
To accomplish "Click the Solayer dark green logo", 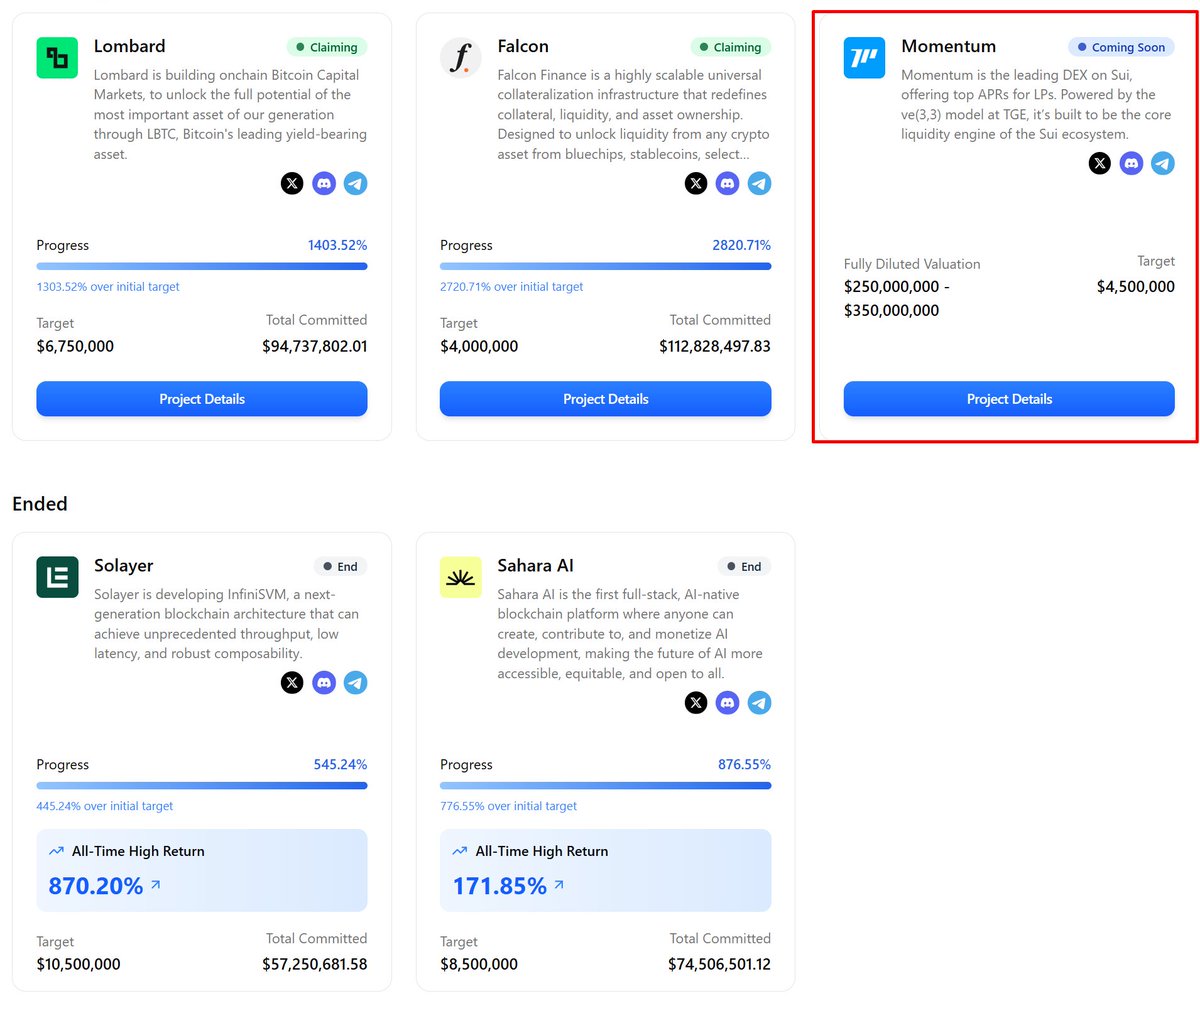I will (x=57, y=577).
